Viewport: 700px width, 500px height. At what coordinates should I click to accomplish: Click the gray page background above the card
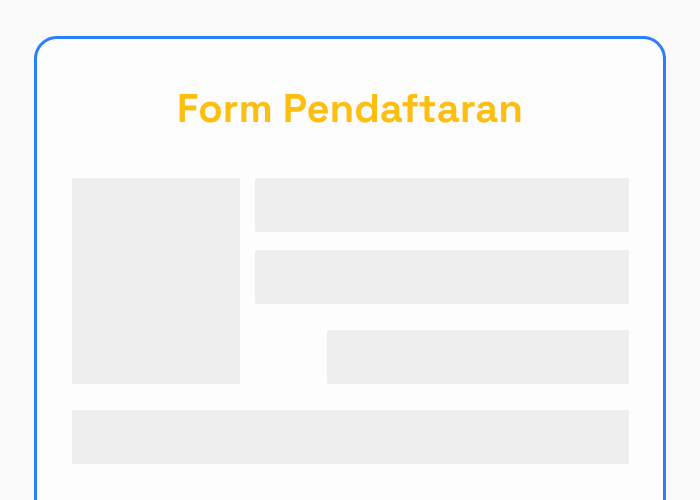click(350, 17)
